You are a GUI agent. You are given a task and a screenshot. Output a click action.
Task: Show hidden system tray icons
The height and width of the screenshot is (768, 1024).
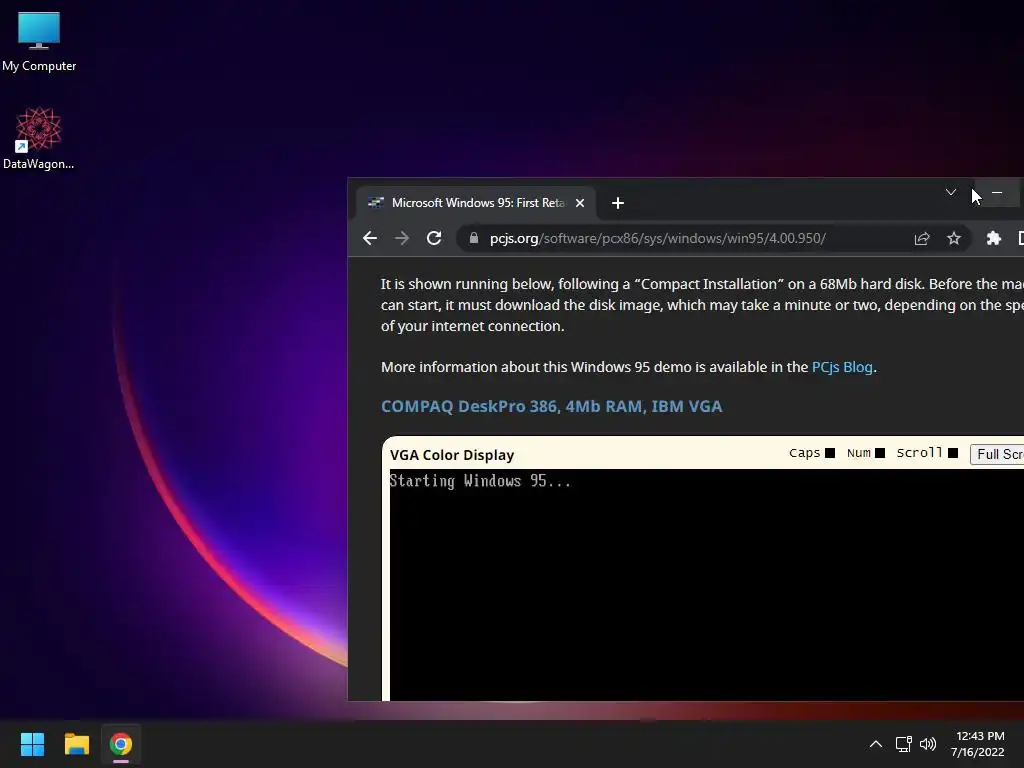coord(876,744)
